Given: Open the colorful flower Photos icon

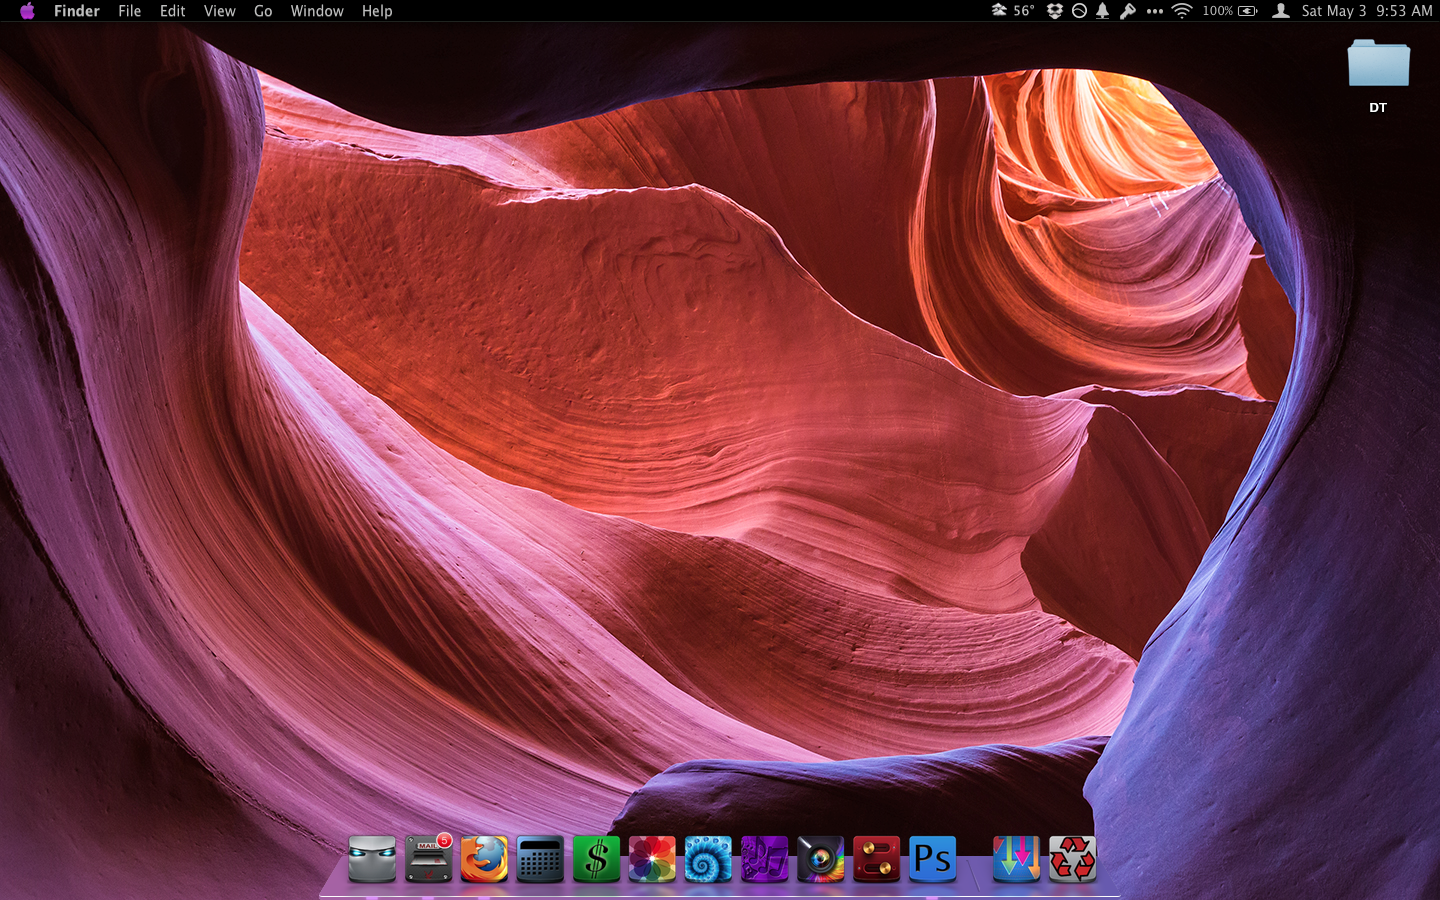Looking at the screenshot, I should coord(652,859).
